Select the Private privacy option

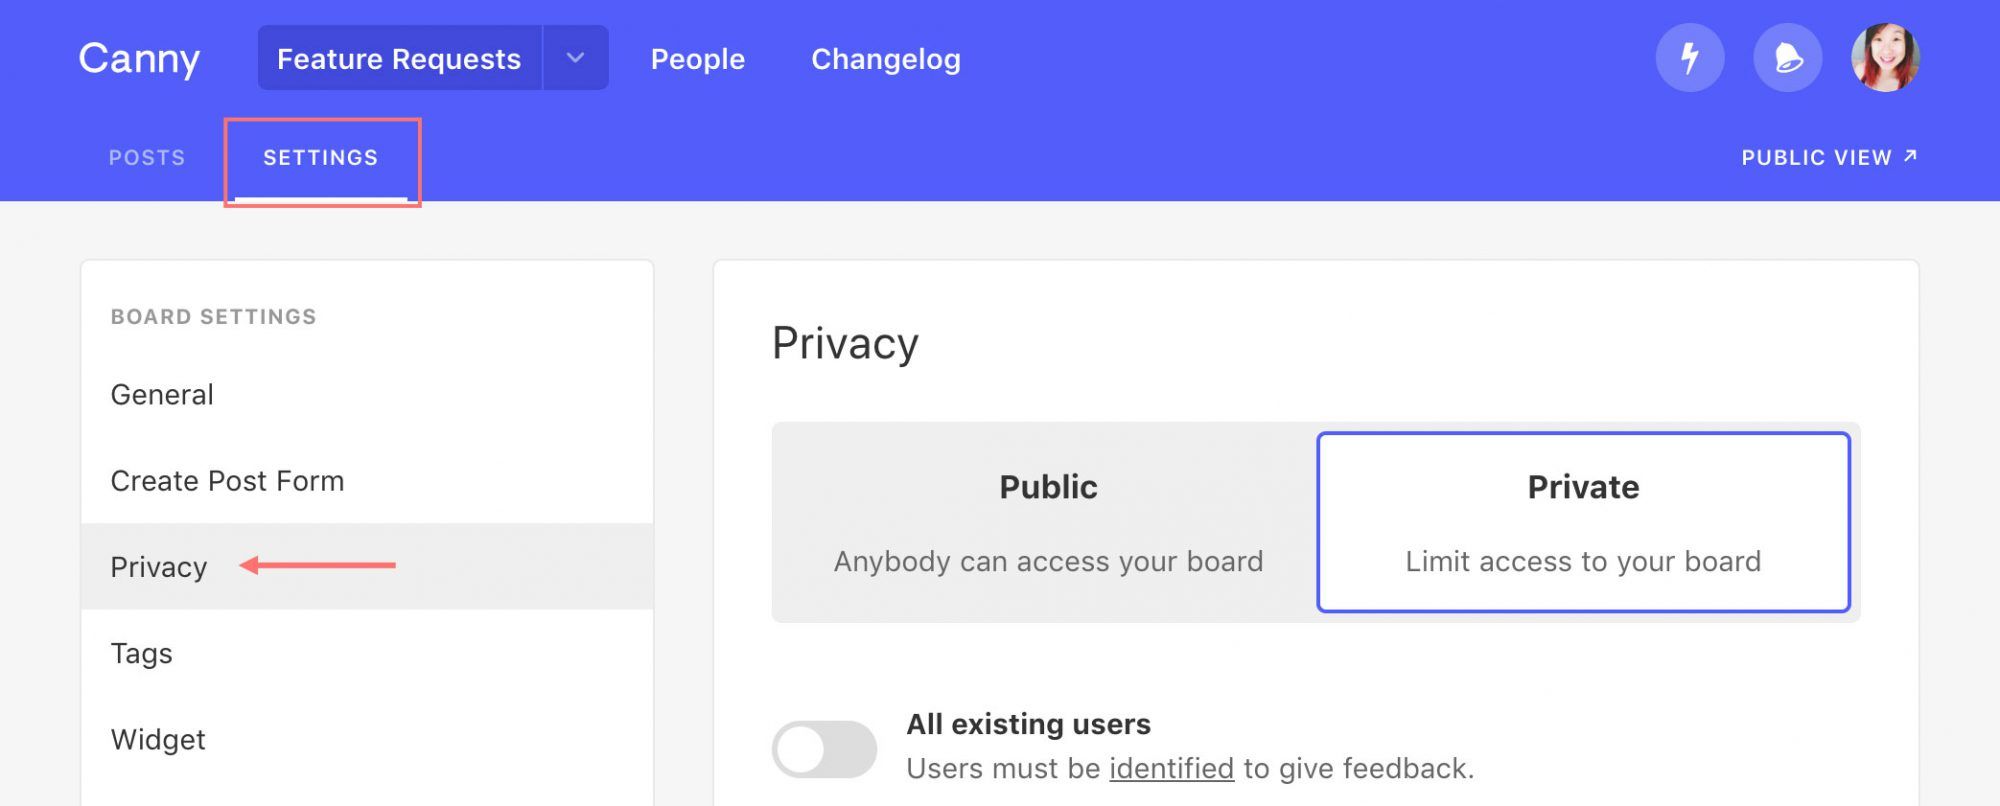tap(1583, 522)
